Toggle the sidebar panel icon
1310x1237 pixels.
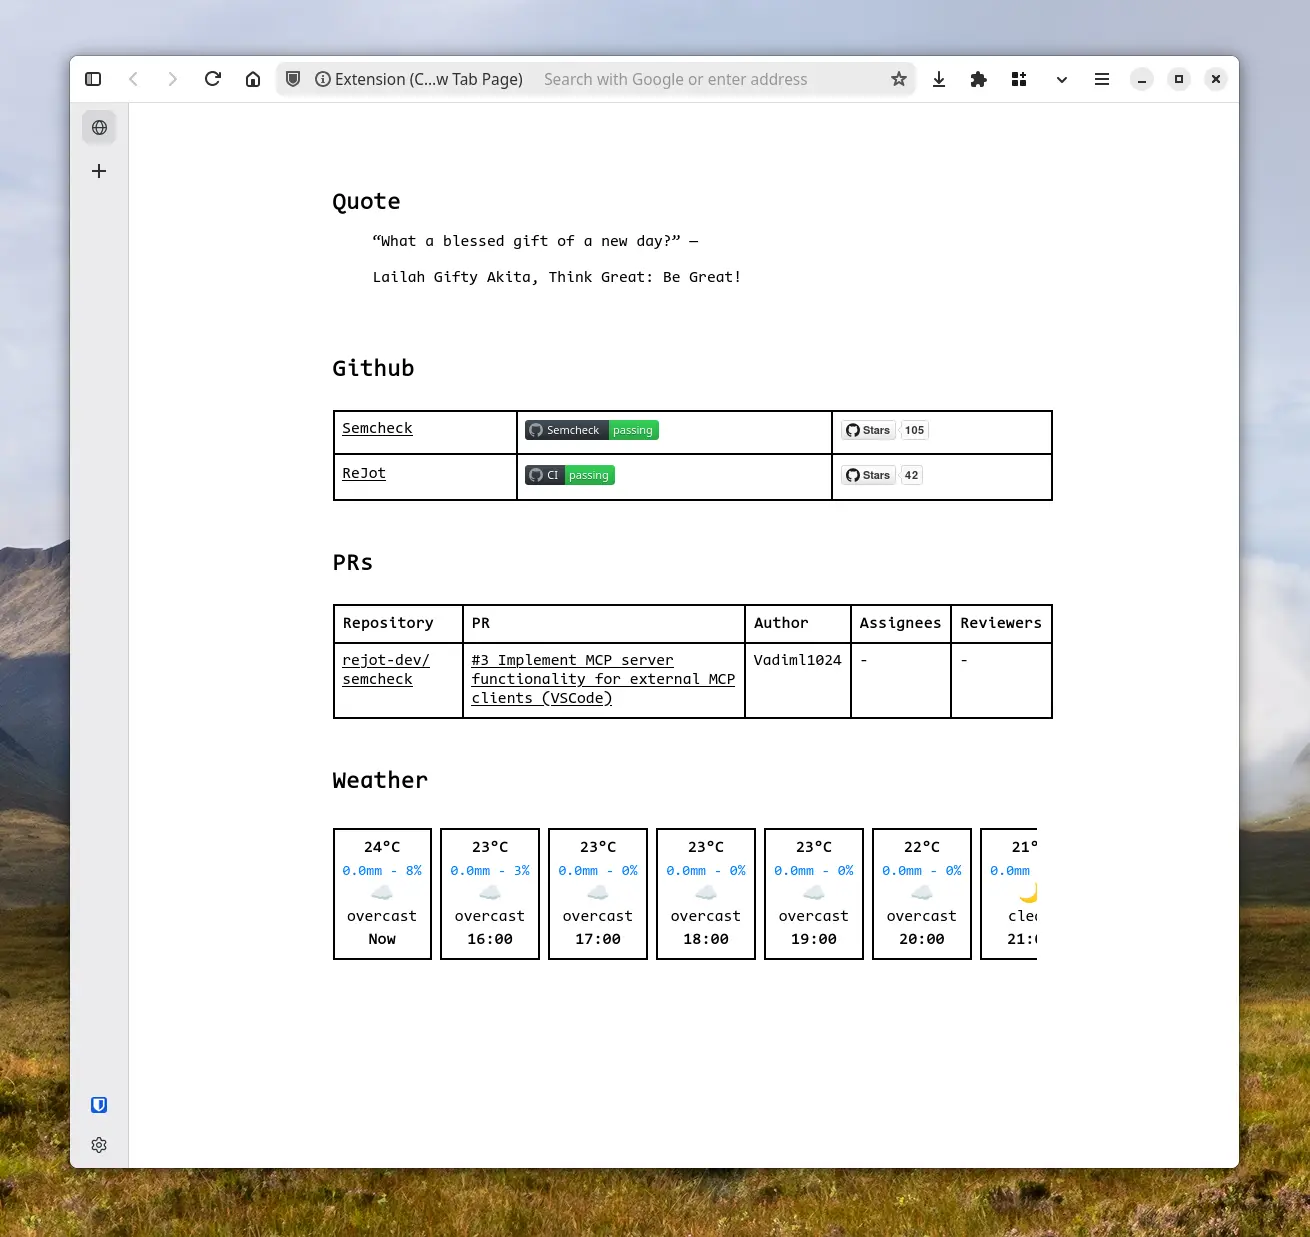click(x=93, y=79)
